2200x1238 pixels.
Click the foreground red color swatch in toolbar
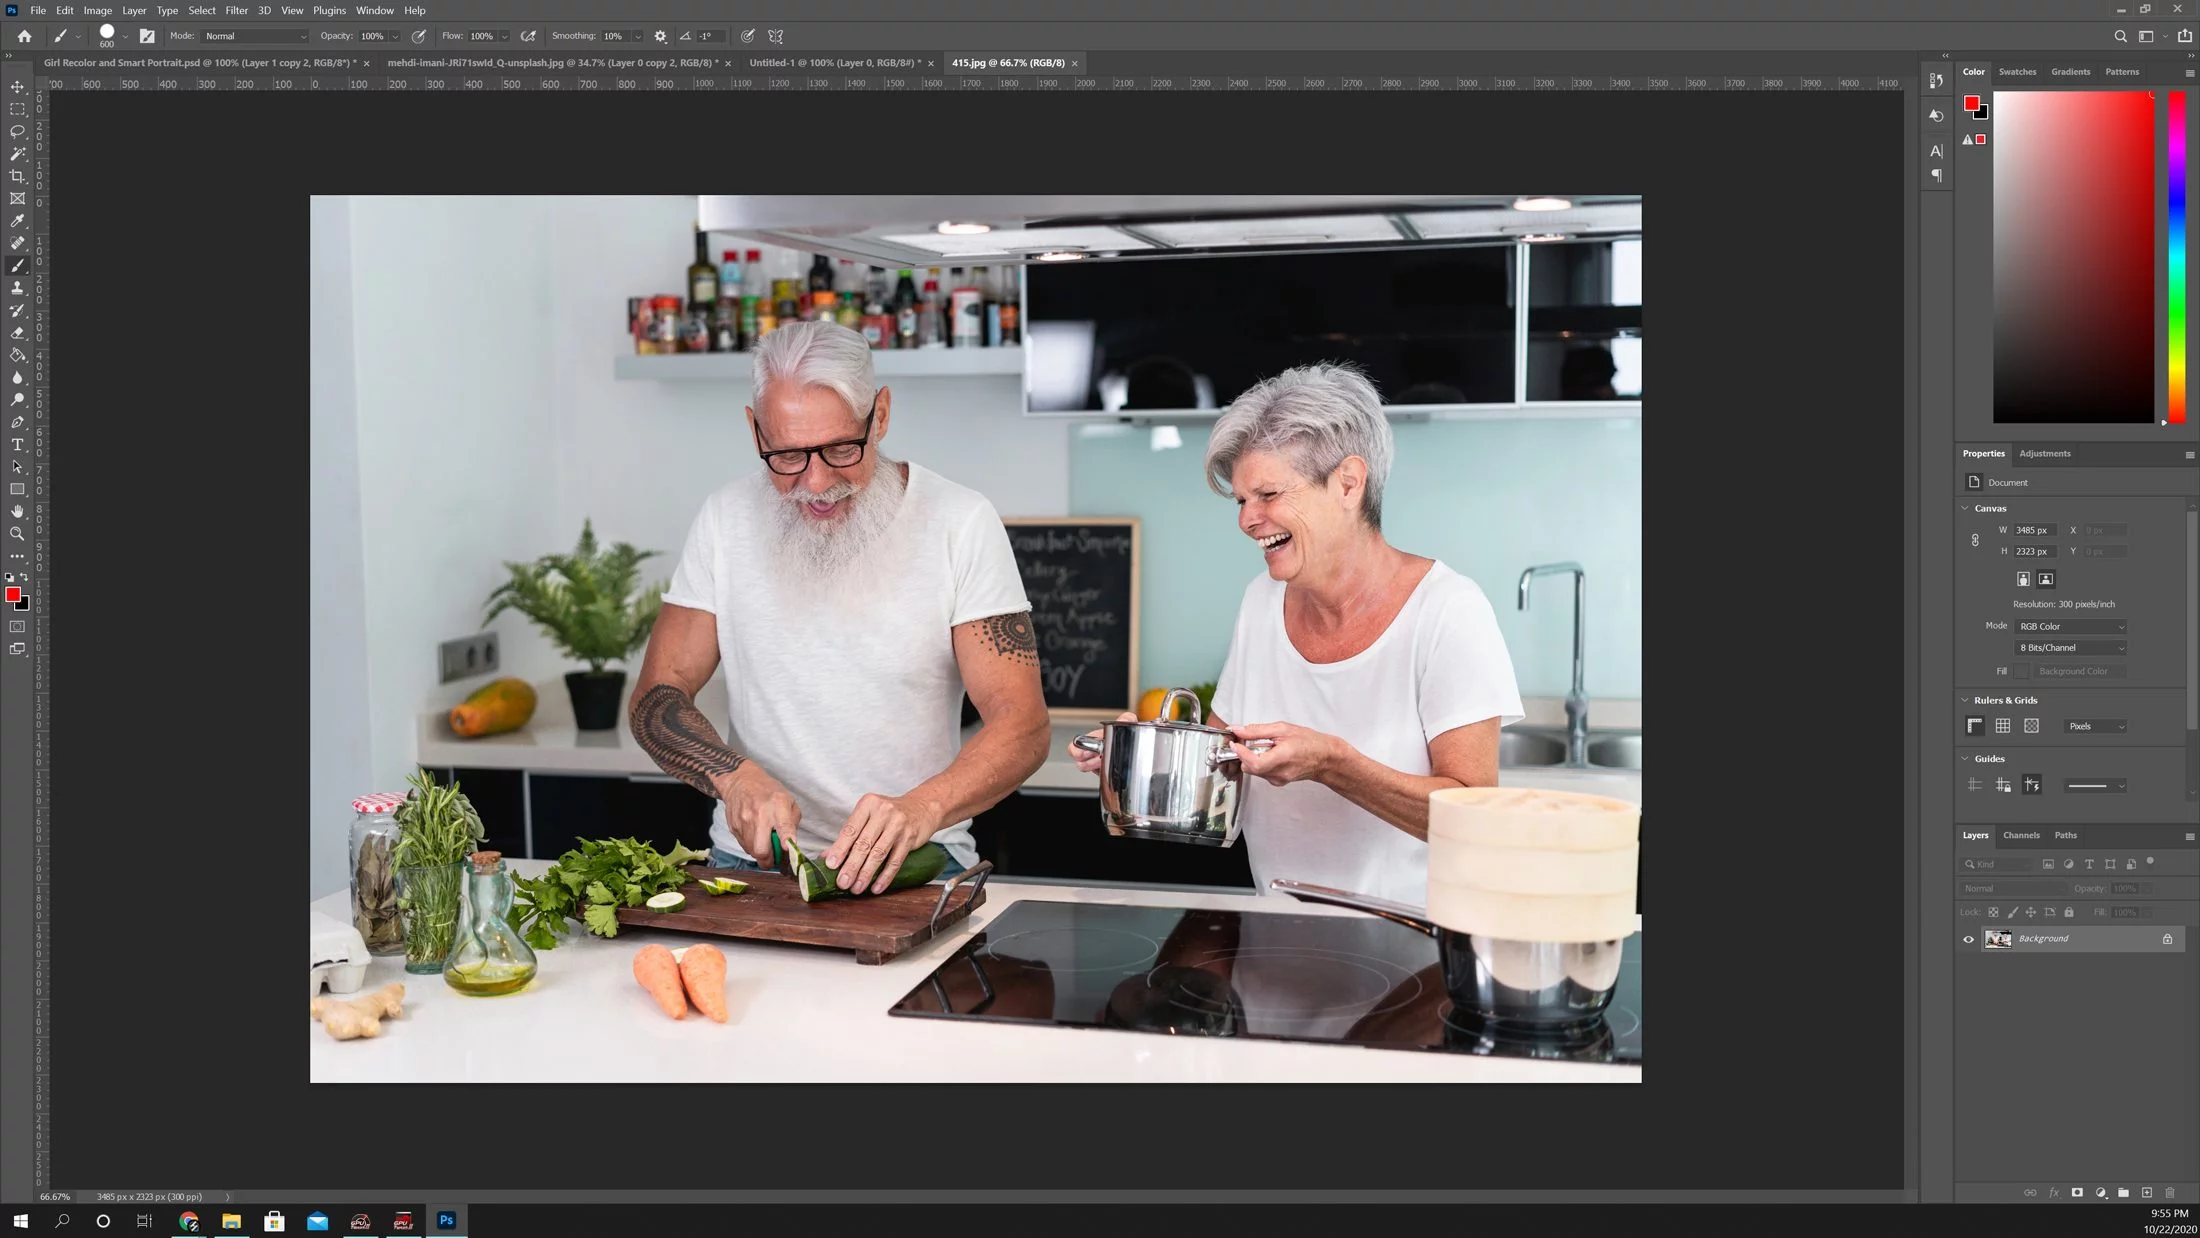coord(13,595)
